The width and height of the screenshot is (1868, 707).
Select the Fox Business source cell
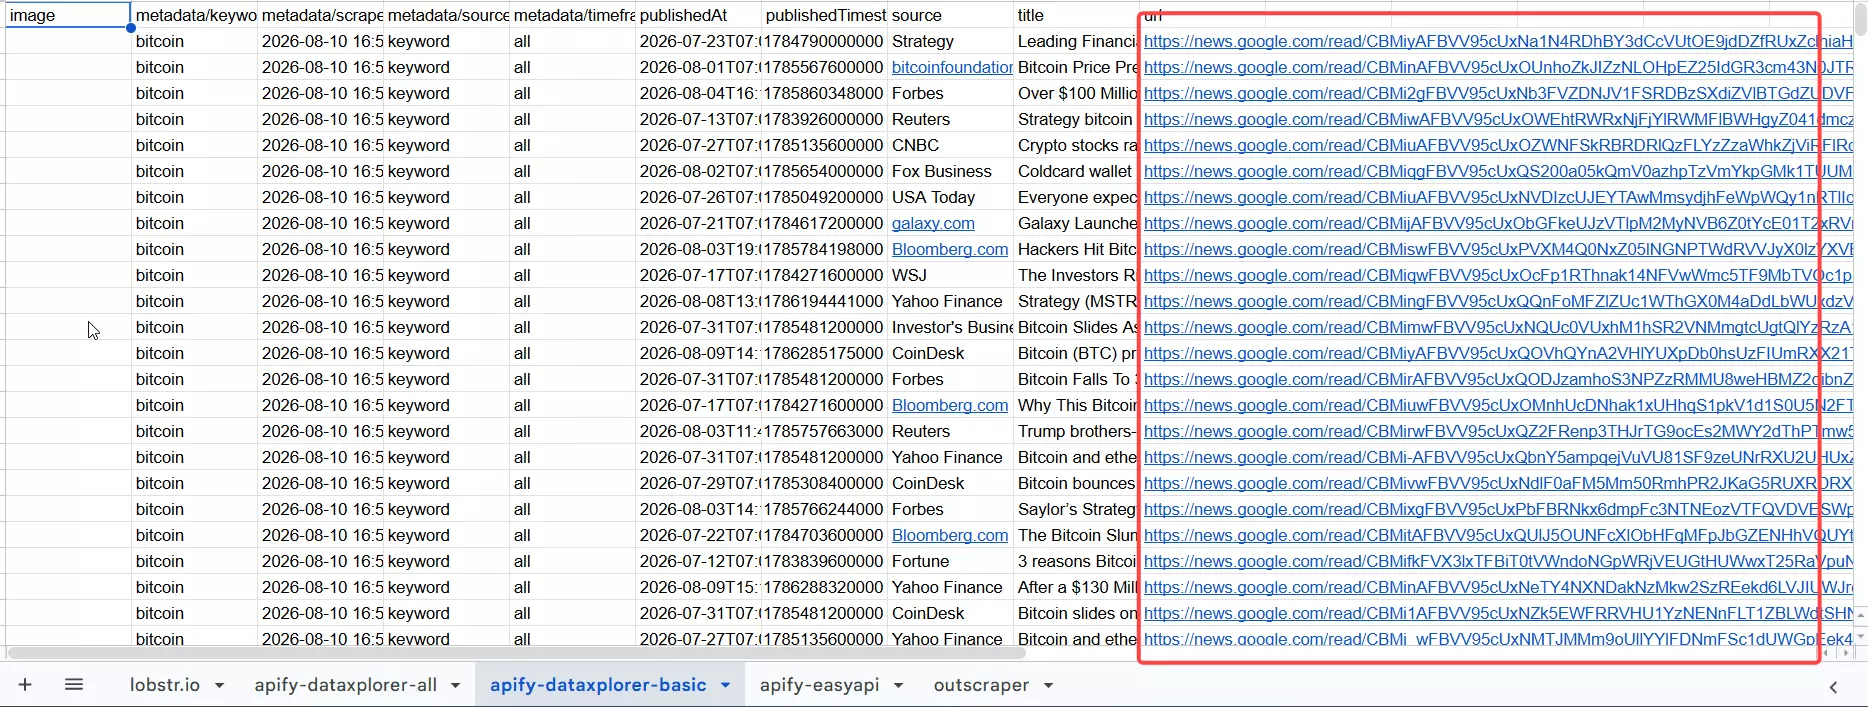point(951,171)
